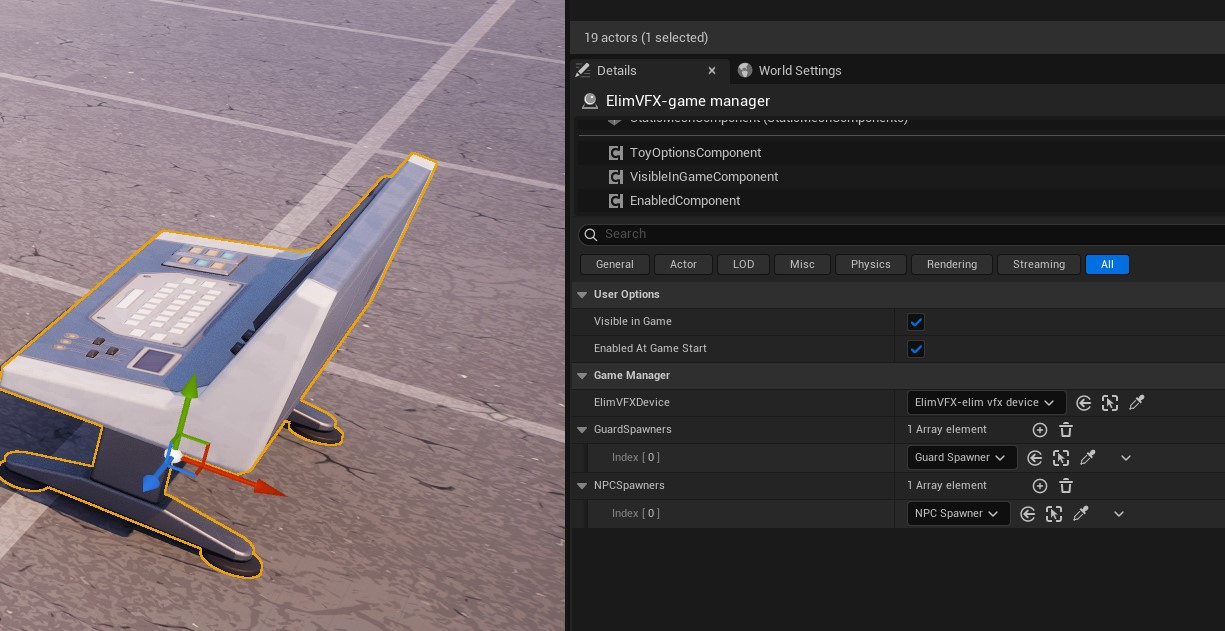Click the EnabledComponent icon
Viewport: 1225px width, 631px height.
click(x=617, y=201)
